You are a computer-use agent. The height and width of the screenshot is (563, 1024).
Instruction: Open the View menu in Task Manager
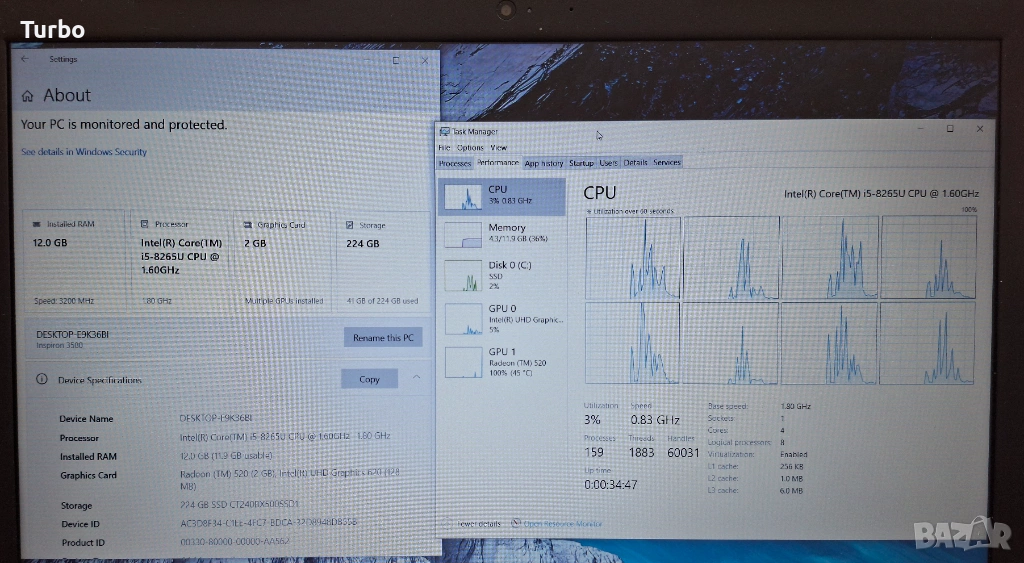click(498, 148)
